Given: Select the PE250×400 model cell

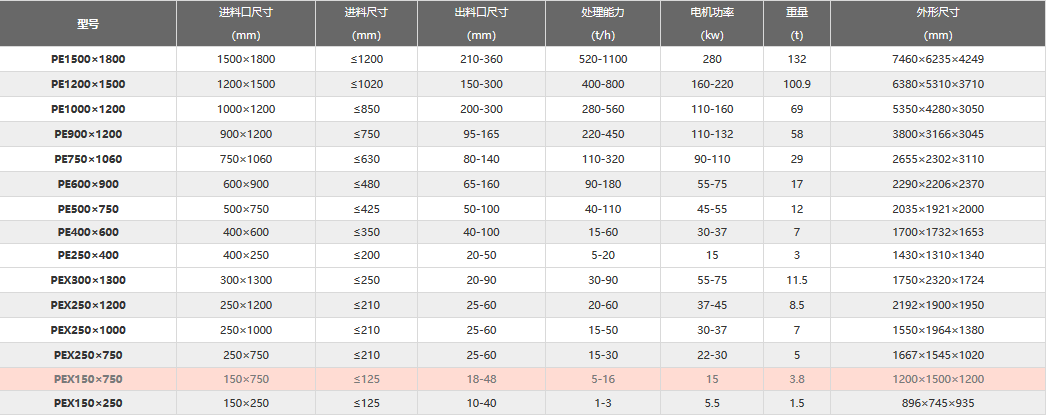Looking at the screenshot, I should [x=88, y=255].
